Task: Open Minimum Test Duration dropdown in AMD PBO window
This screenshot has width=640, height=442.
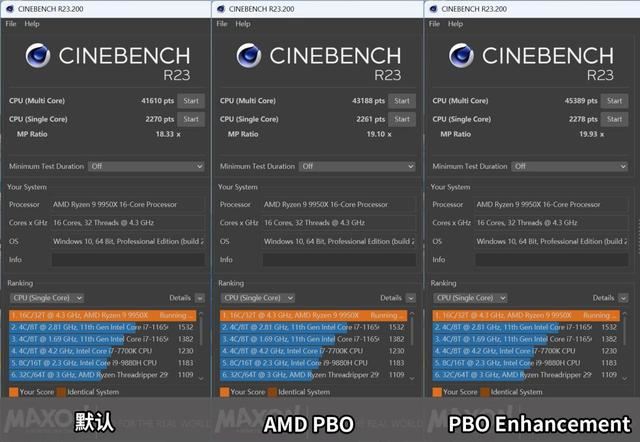Action: 357,167
